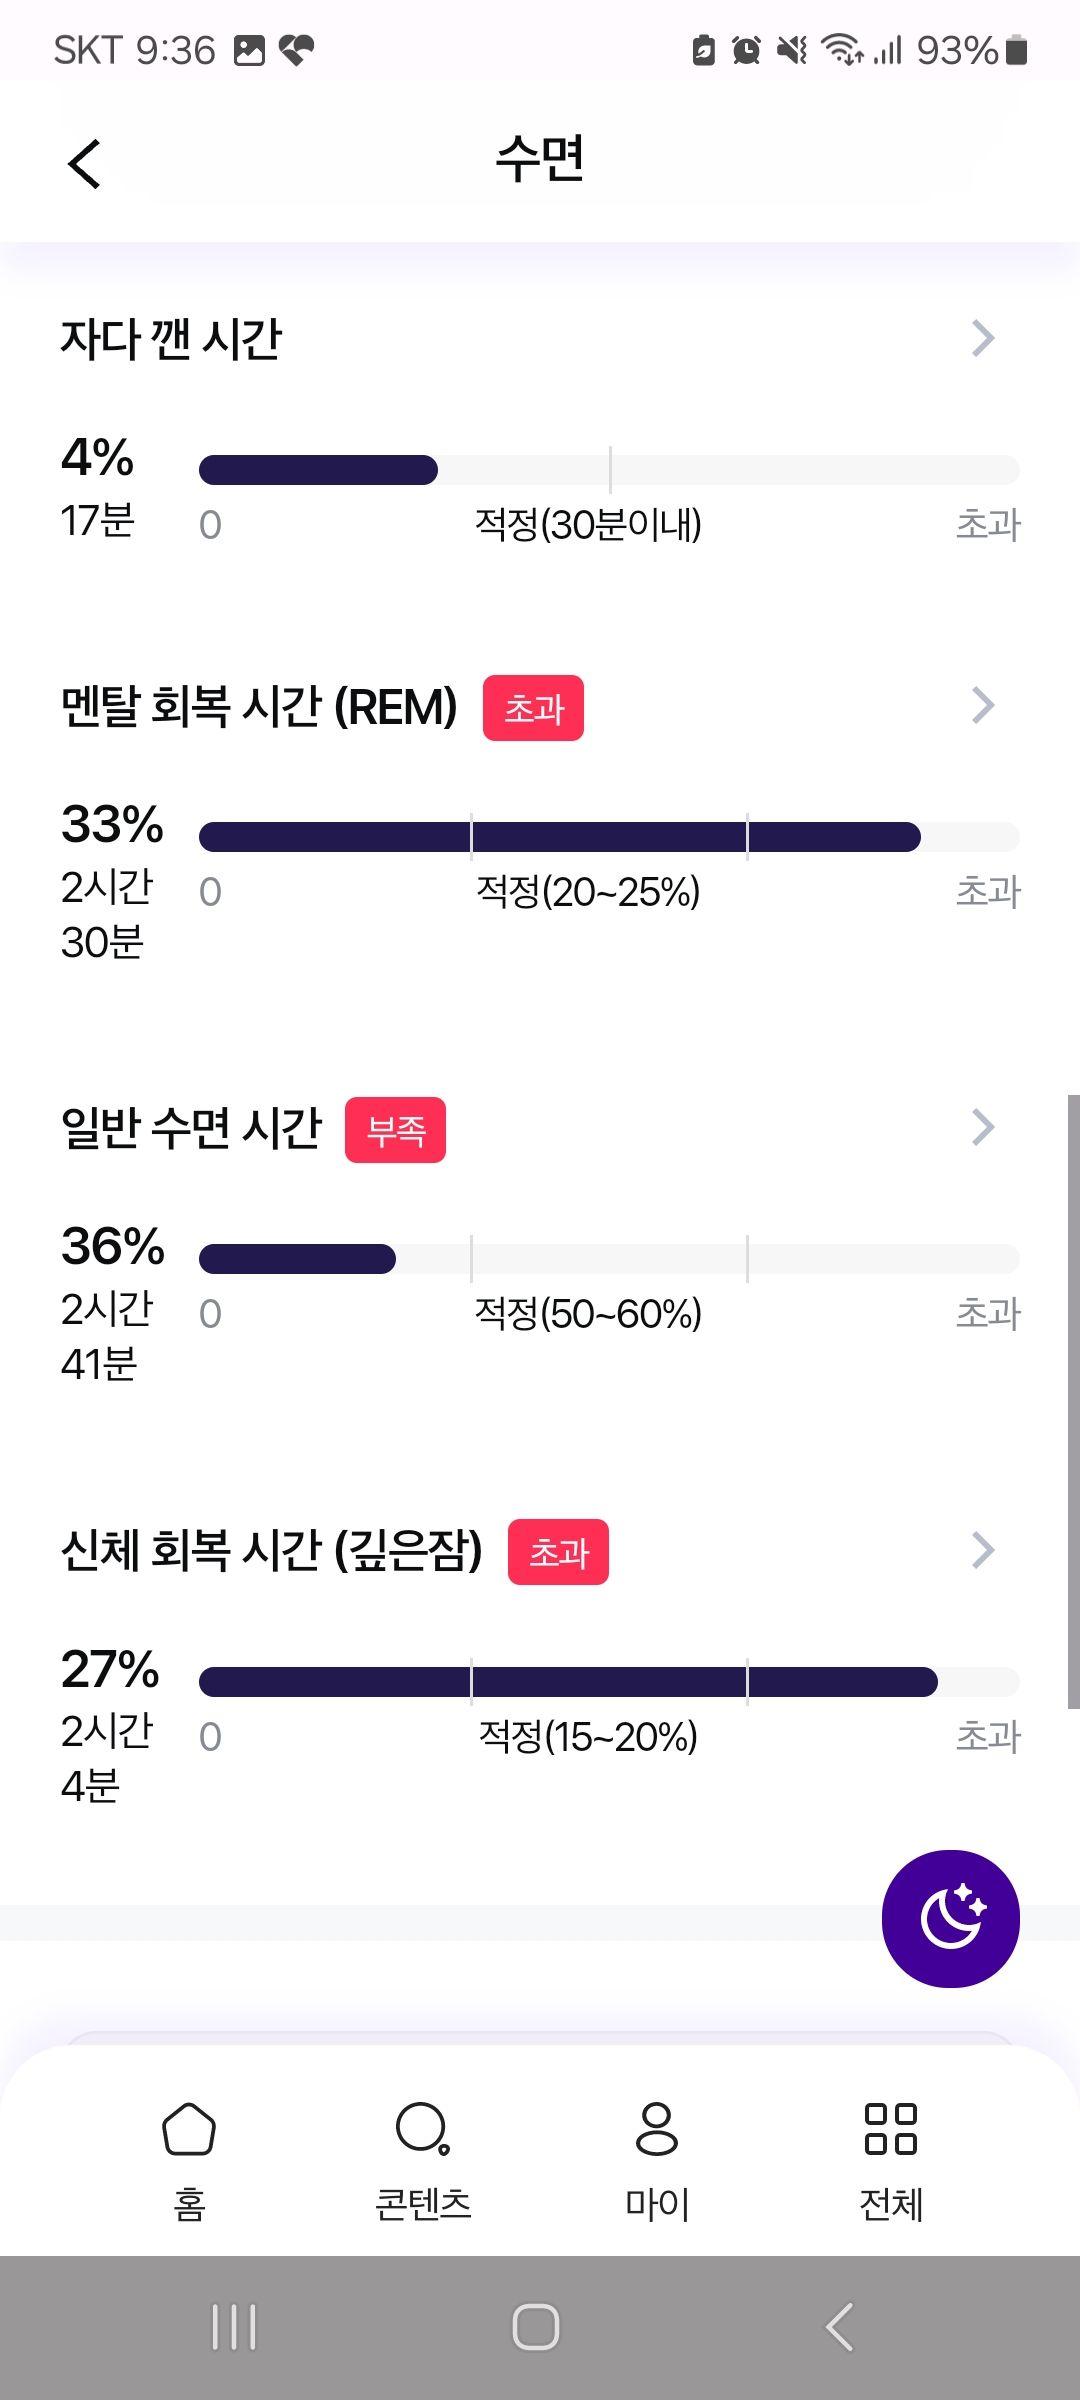Tap the 홈 pentagon icon
Image resolution: width=1080 pixels, height=2400 pixels.
(189, 2128)
